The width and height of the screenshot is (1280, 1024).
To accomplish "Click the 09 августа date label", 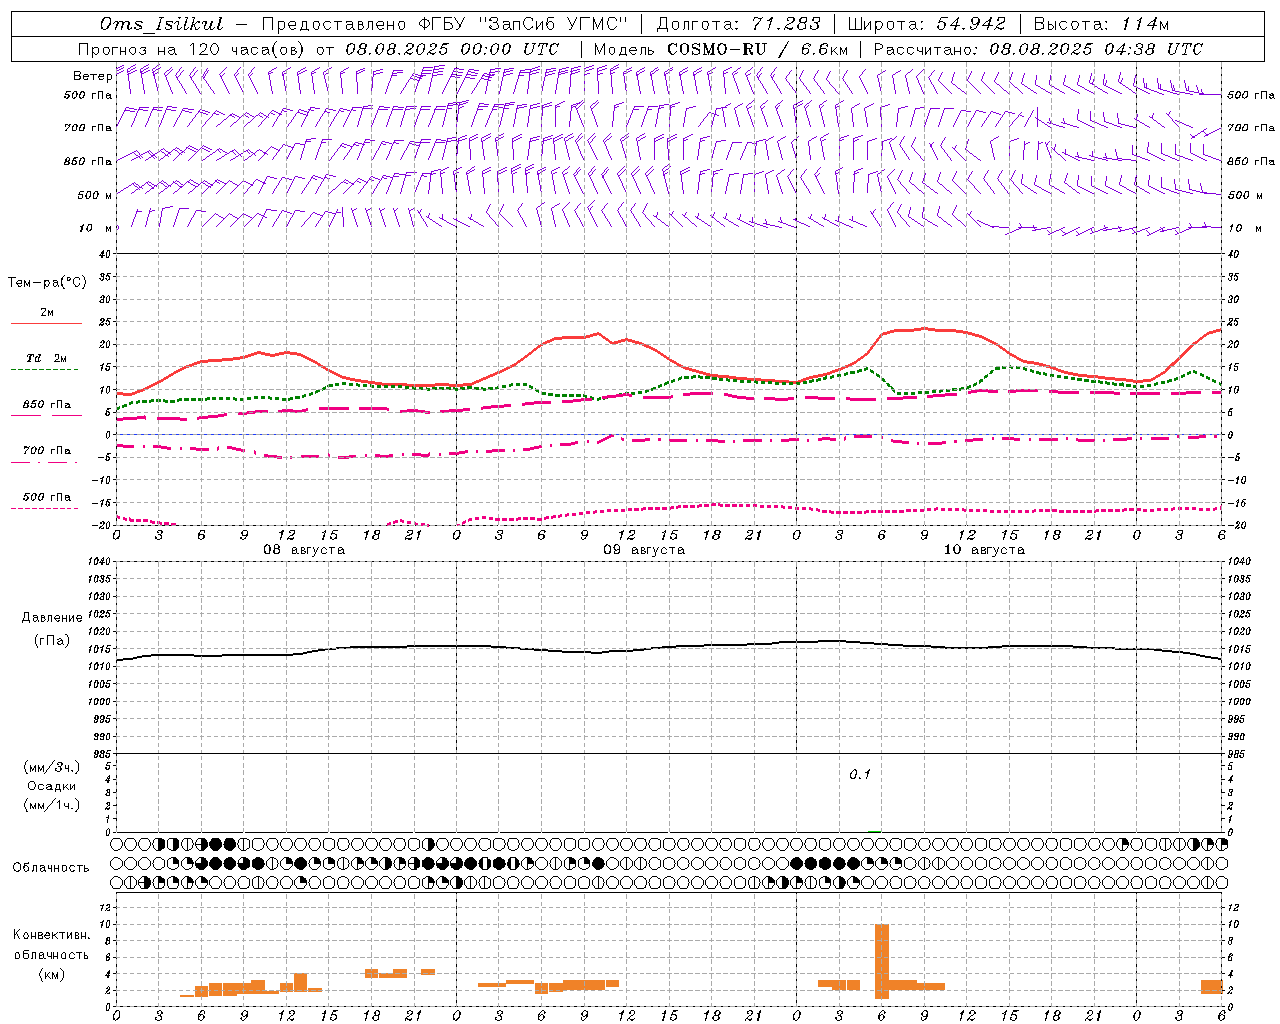I will tap(644, 550).
